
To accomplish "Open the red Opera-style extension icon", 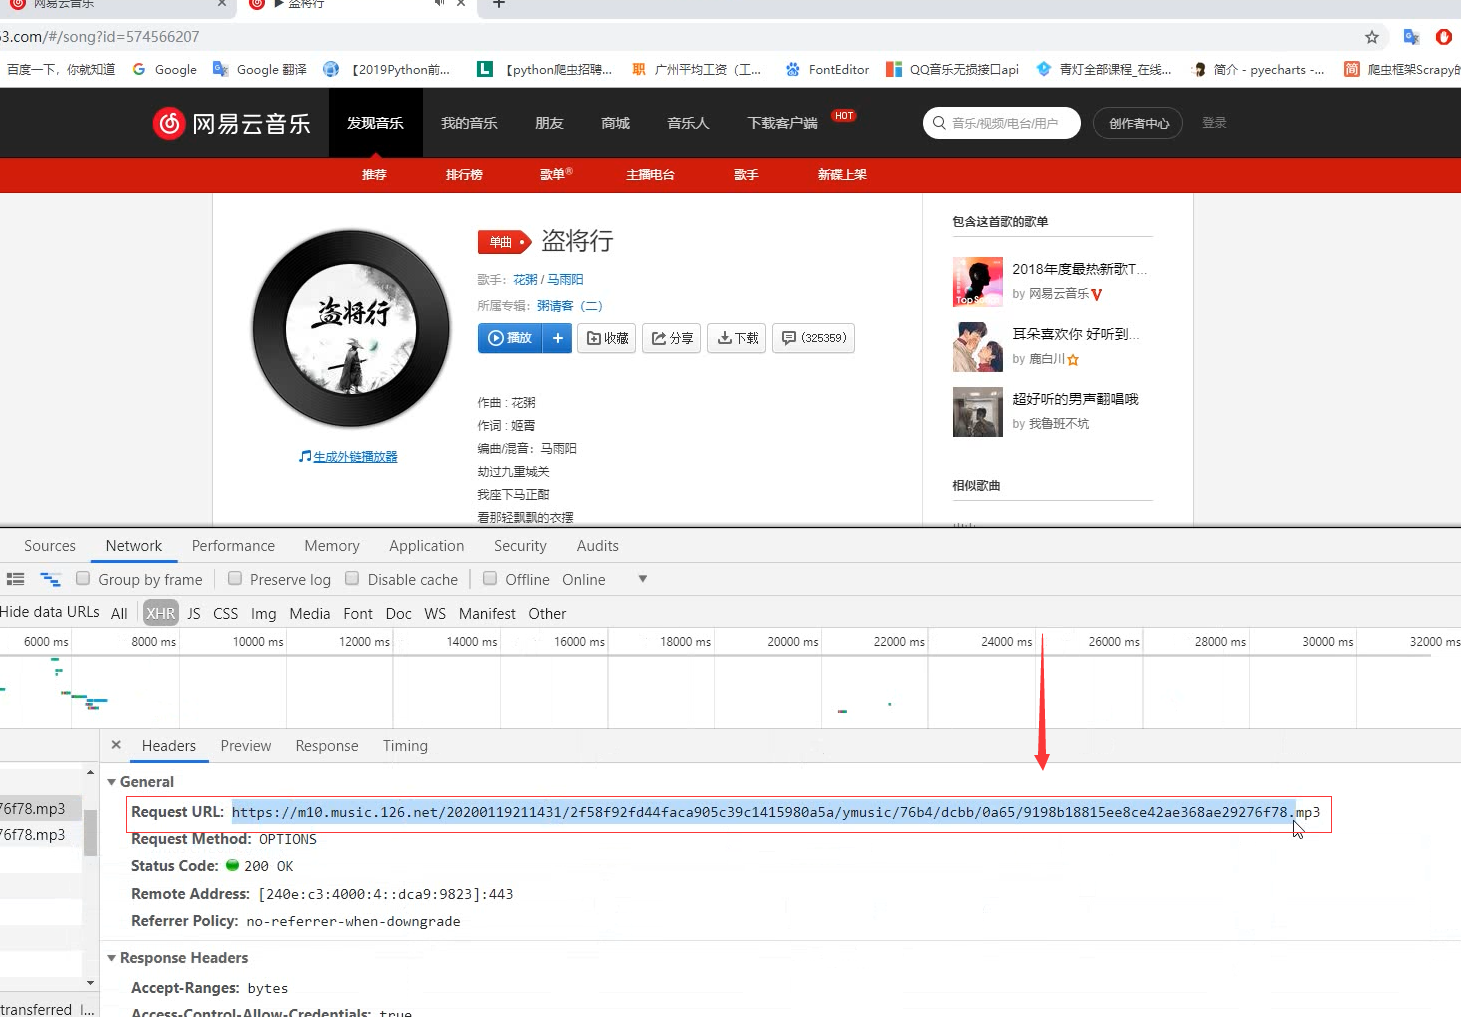I will tap(1443, 37).
